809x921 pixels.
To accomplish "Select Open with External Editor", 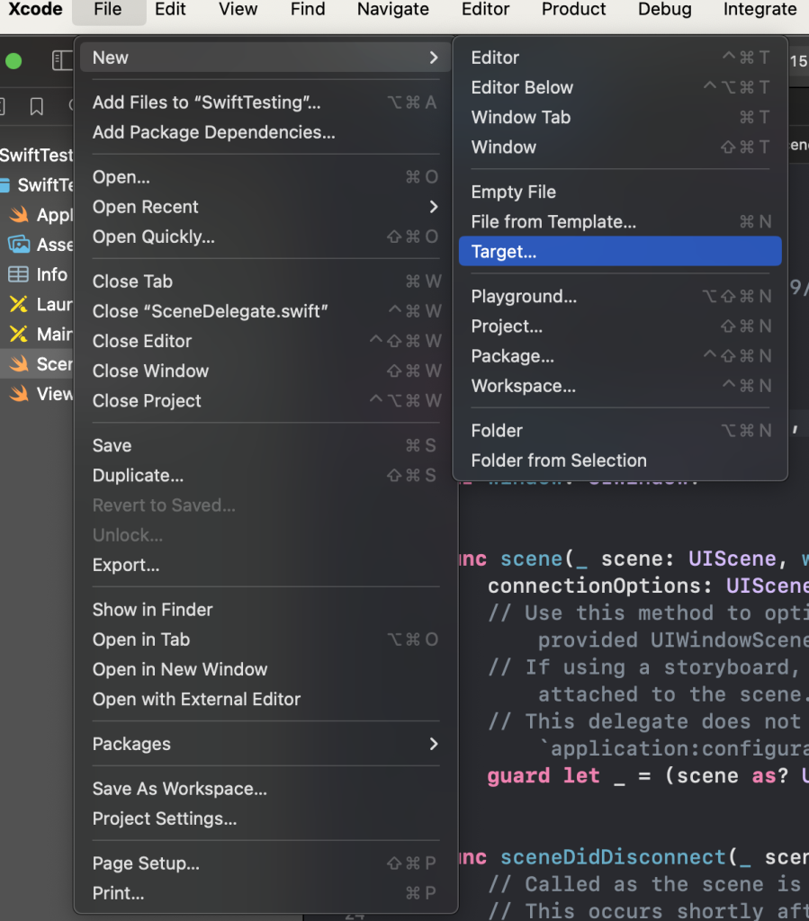I will pyautogui.click(x=266, y=699).
